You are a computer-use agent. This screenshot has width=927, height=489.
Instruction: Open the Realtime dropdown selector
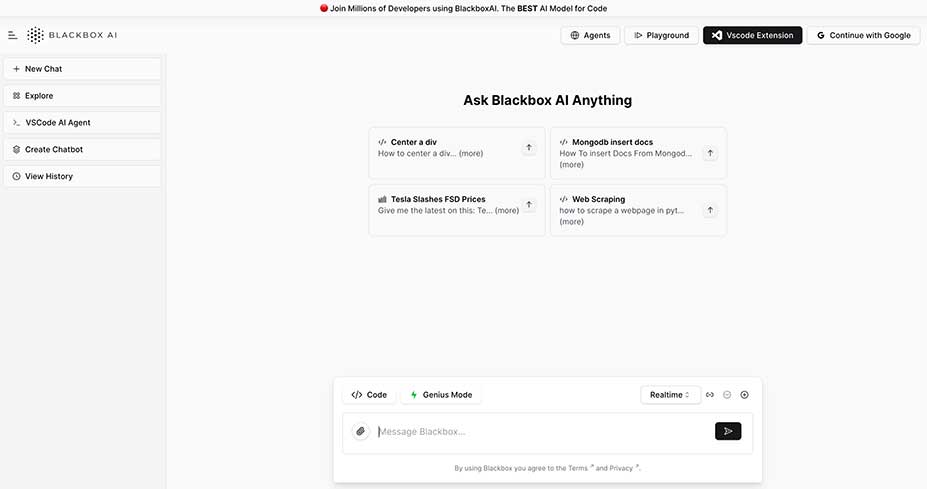click(670, 395)
